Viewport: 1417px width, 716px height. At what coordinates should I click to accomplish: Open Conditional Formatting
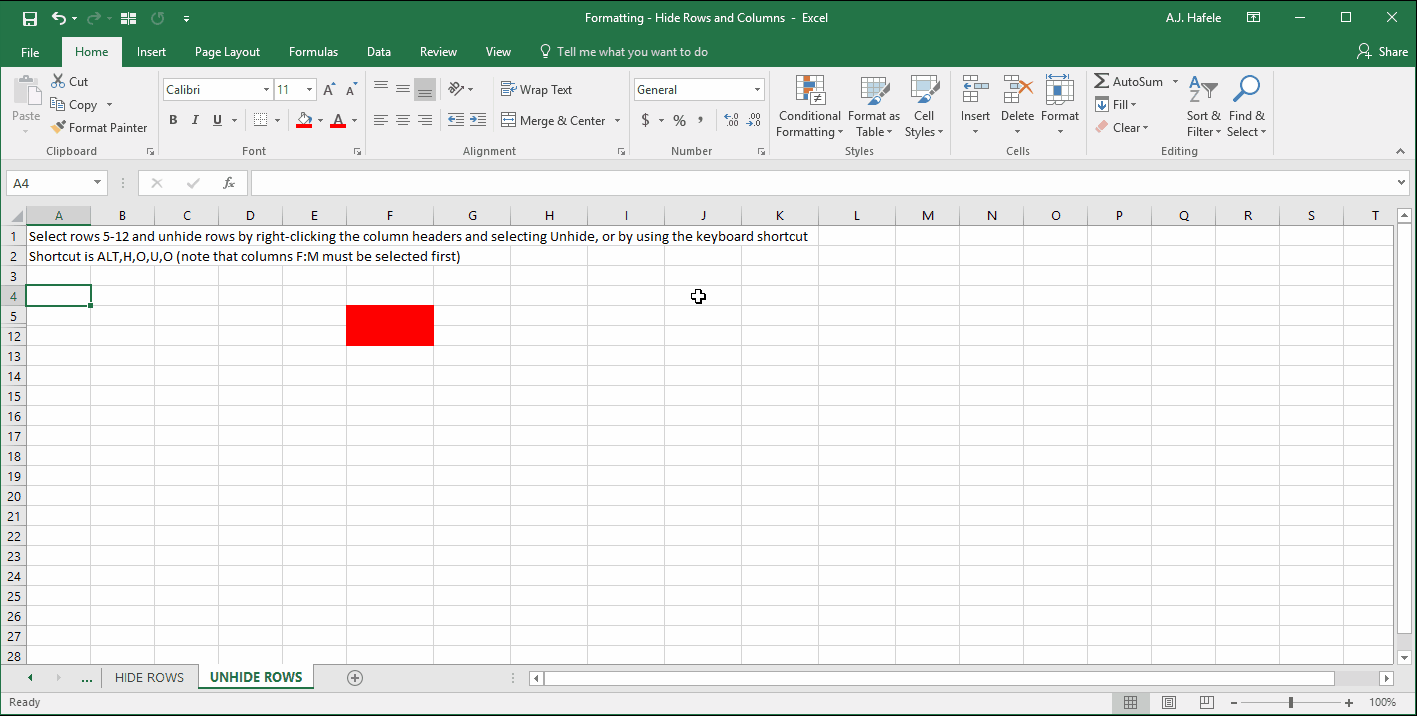[x=810, y=106]
